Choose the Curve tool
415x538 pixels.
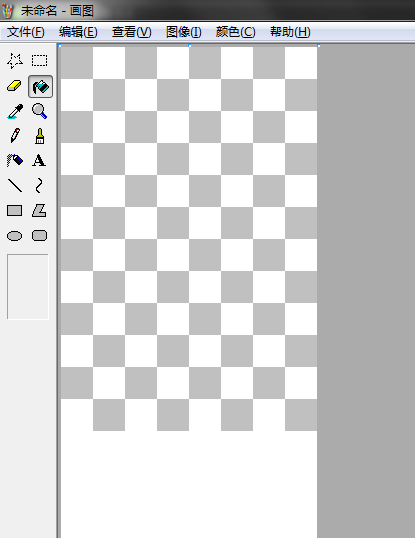pyautogui.click(x=39, y=185)
